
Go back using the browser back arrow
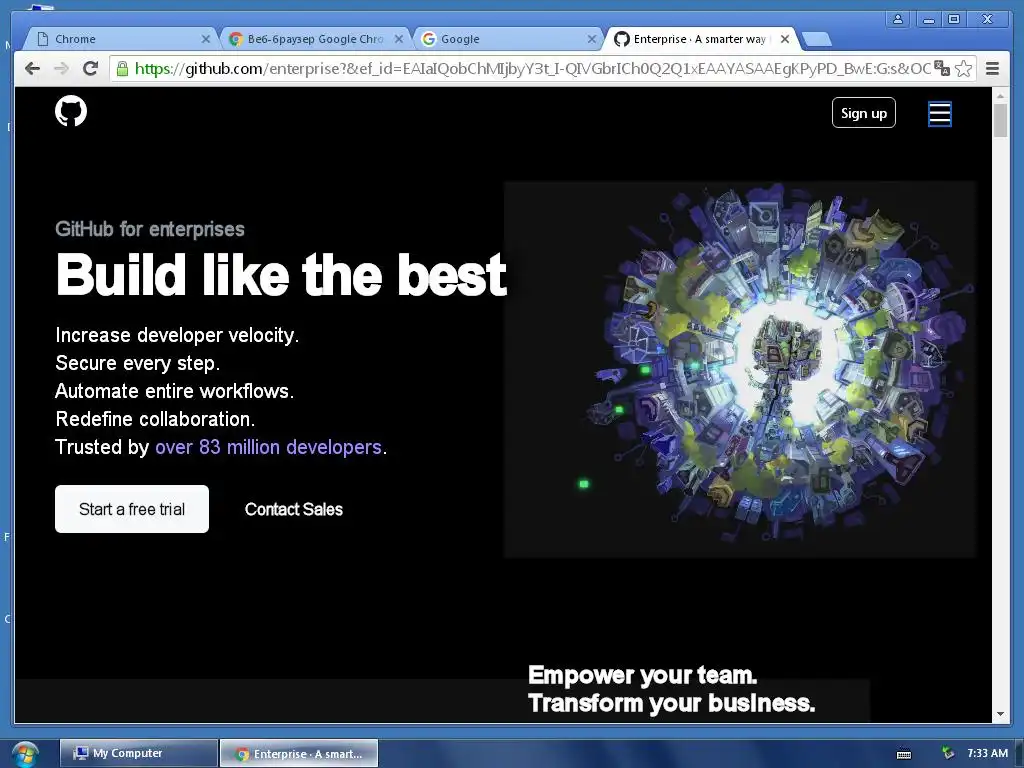(x=32, y=69)
